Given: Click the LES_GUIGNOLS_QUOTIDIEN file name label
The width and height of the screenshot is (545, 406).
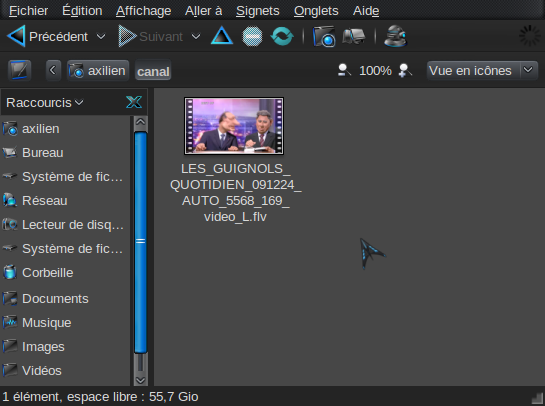Looking at the screenshot, I should click(236, 193).
